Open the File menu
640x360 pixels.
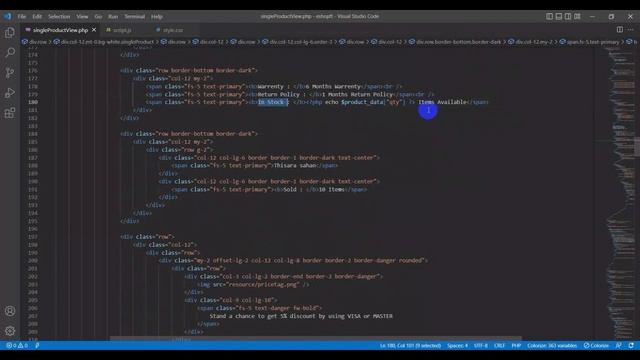pos(22,16)
